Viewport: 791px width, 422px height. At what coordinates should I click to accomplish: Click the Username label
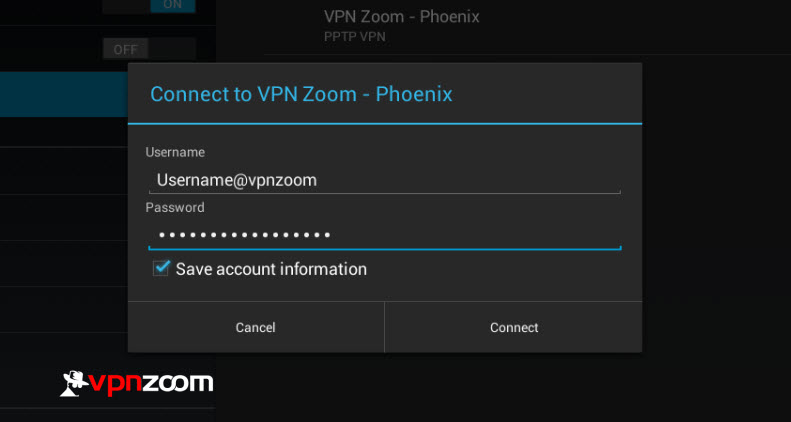click(175, 152)
